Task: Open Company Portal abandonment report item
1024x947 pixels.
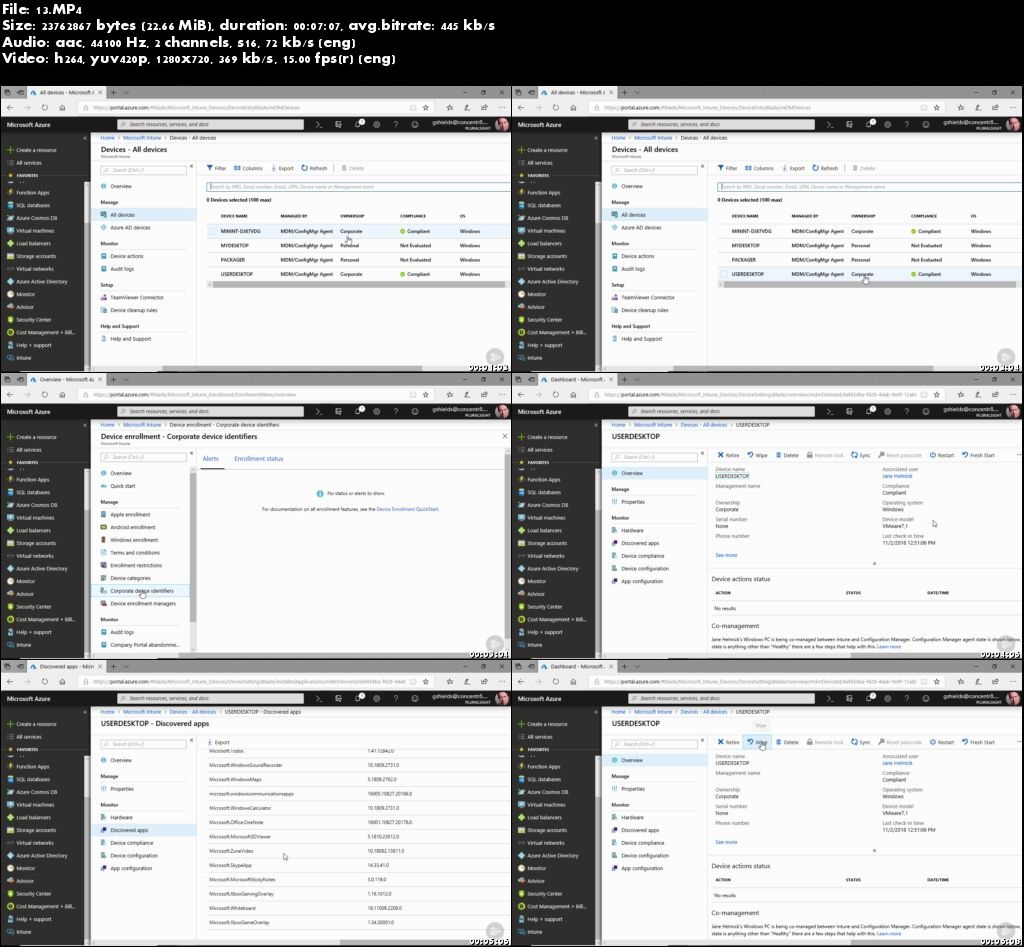Action: pyautogui.click(x=144, y=645)
